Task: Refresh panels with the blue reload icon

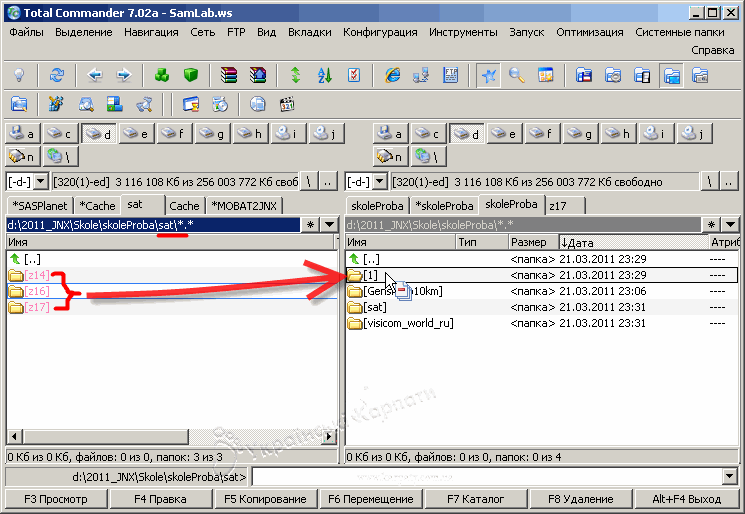Action: [x=57, y=75]
